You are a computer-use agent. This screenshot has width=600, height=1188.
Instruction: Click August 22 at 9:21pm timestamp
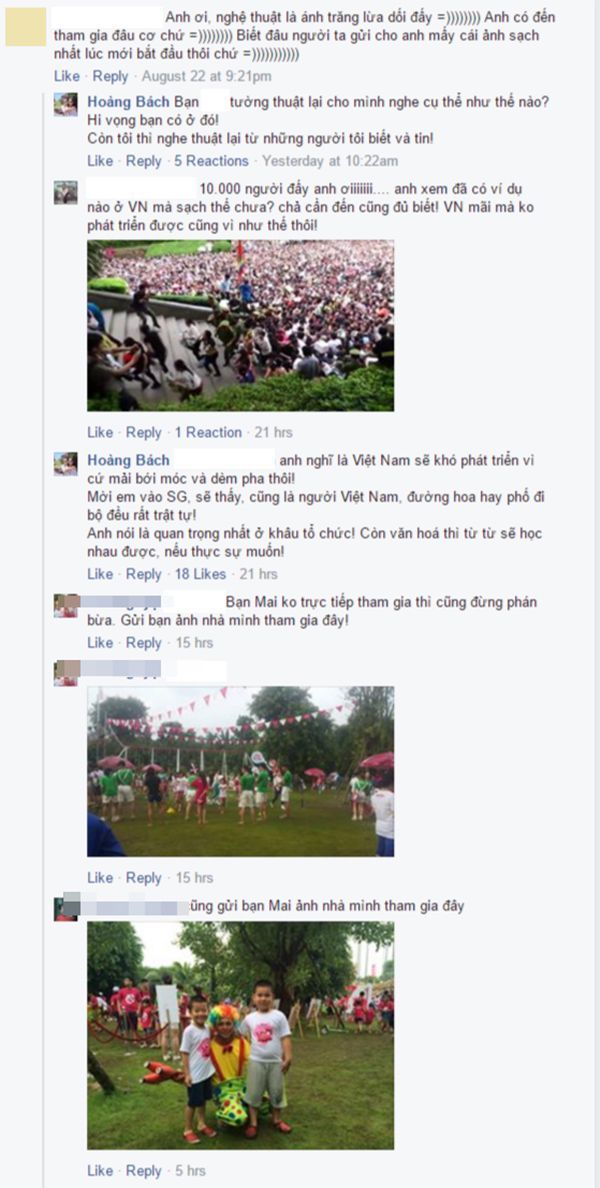point(206,77)
